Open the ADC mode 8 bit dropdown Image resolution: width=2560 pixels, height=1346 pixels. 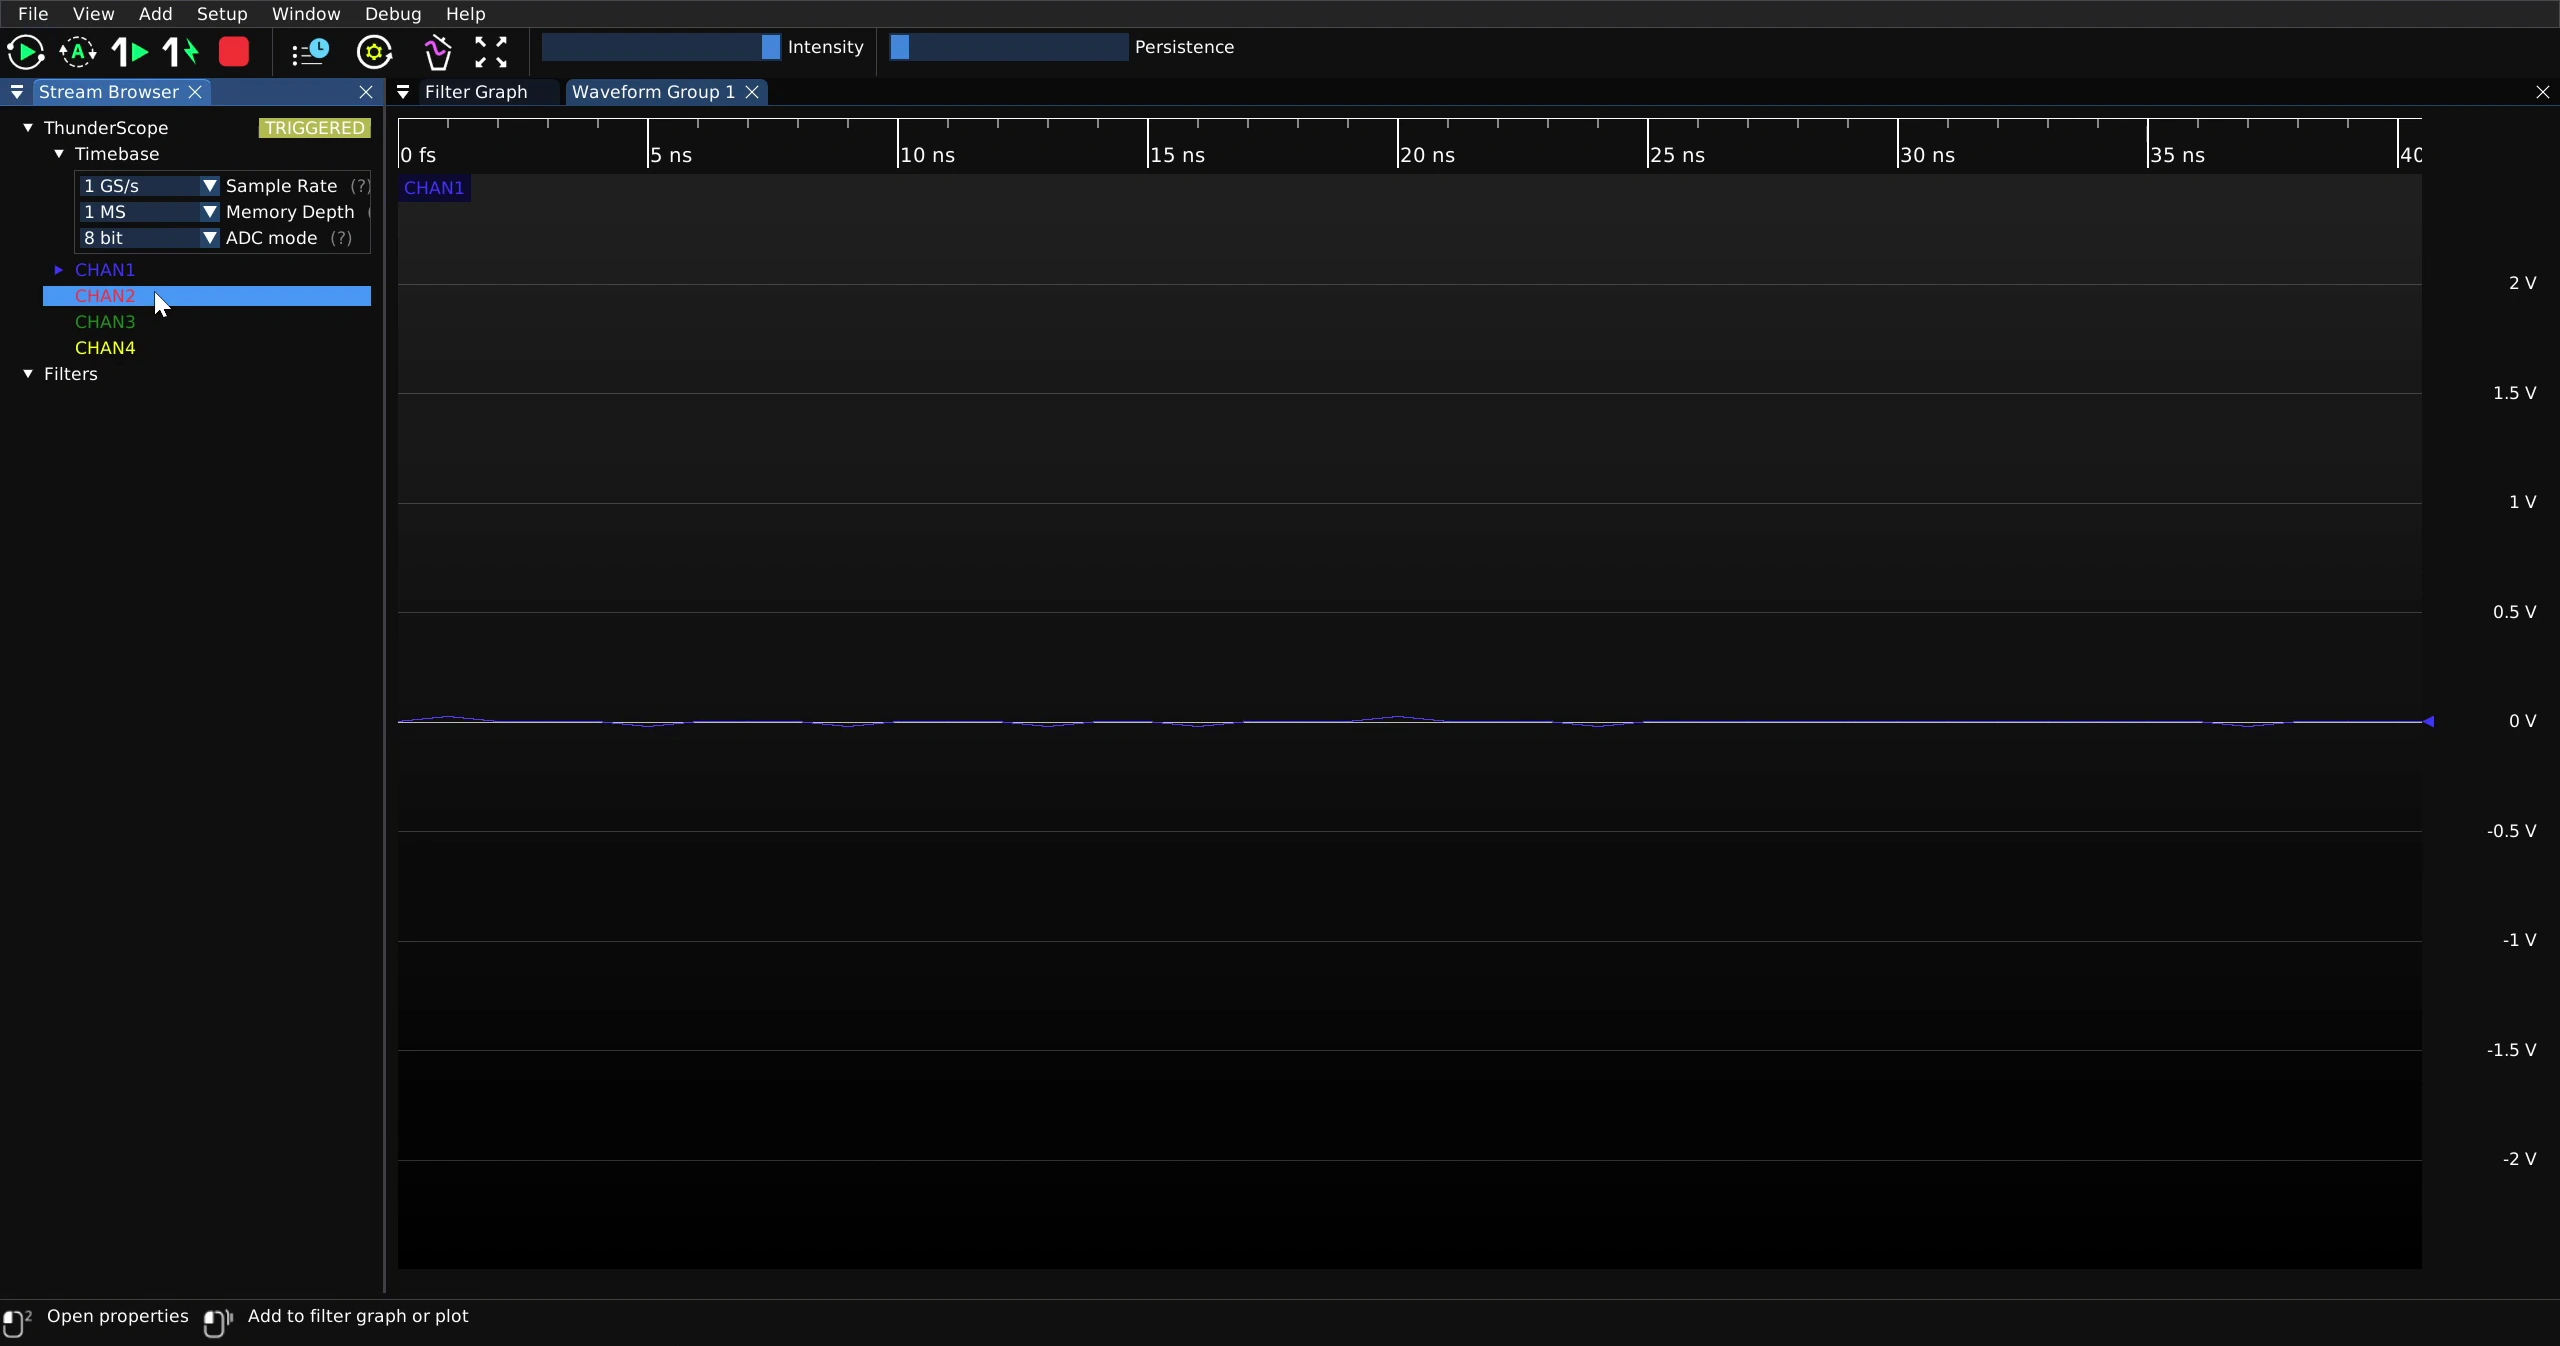(x=149, y=238)
